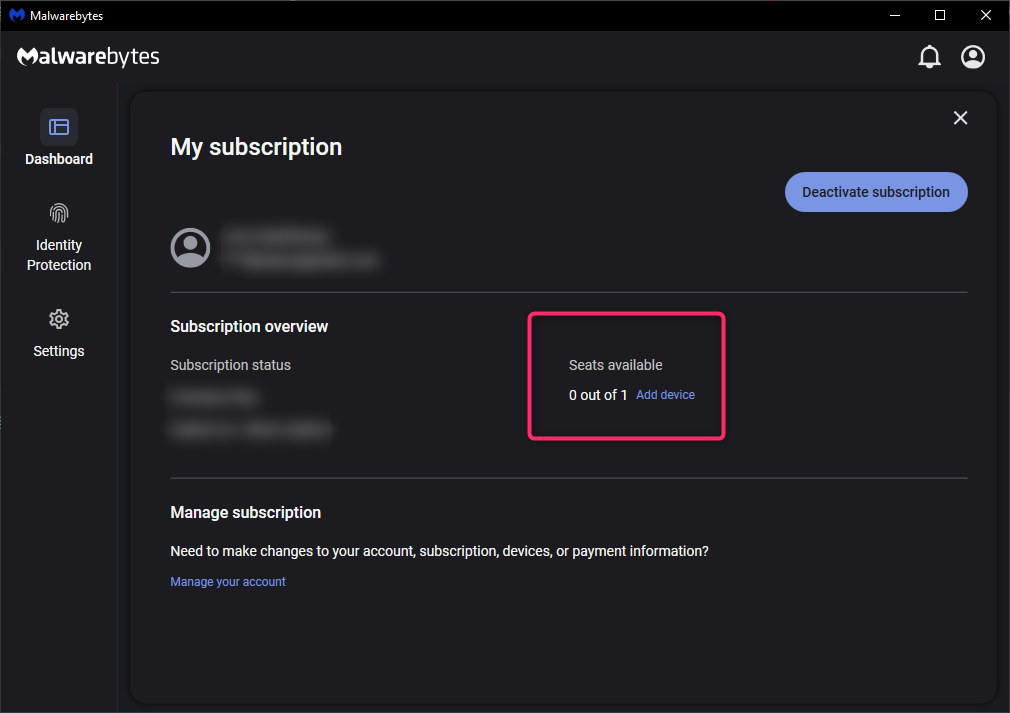1010x713 pixels.
Task: Click Deactivate subscription button
Action: (875, 192)
